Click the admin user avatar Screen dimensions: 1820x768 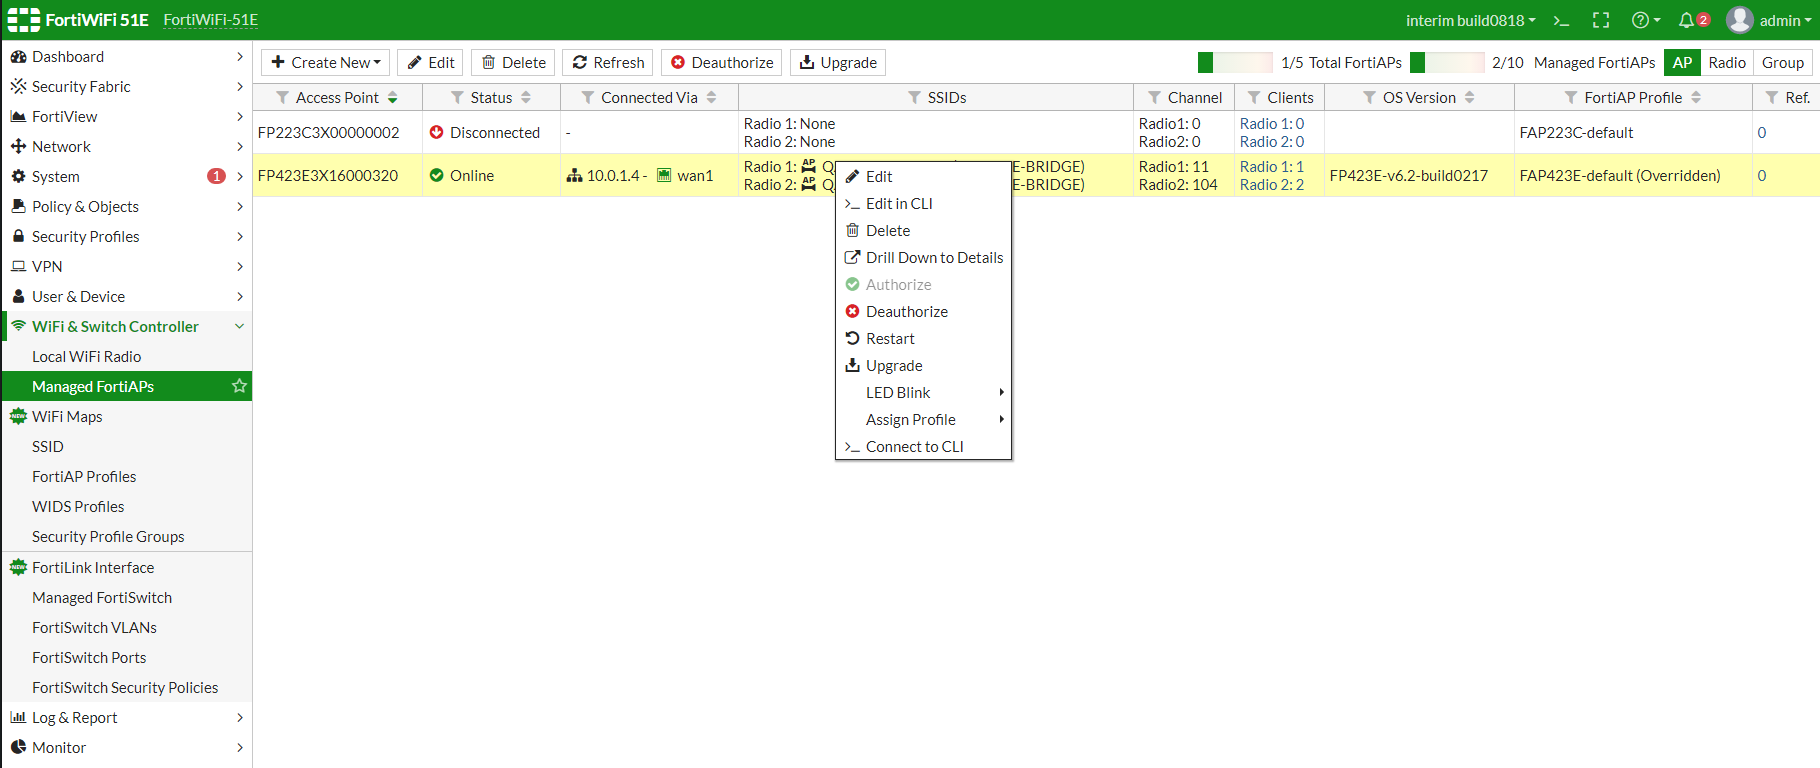[1740, 20]
